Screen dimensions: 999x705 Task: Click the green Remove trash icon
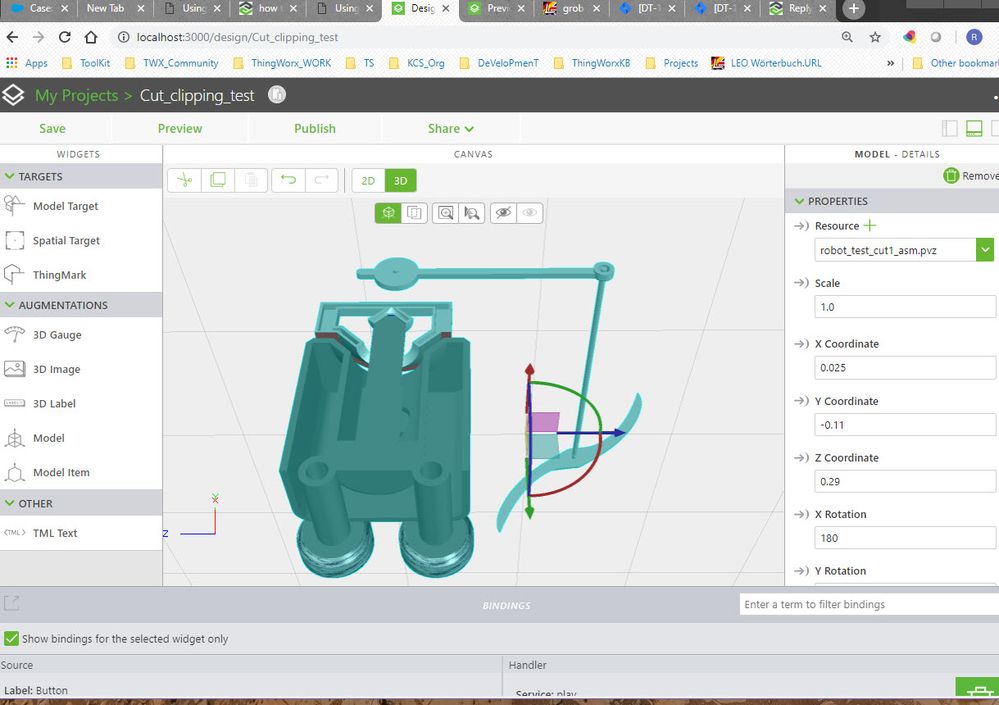[x=951, y=176]
